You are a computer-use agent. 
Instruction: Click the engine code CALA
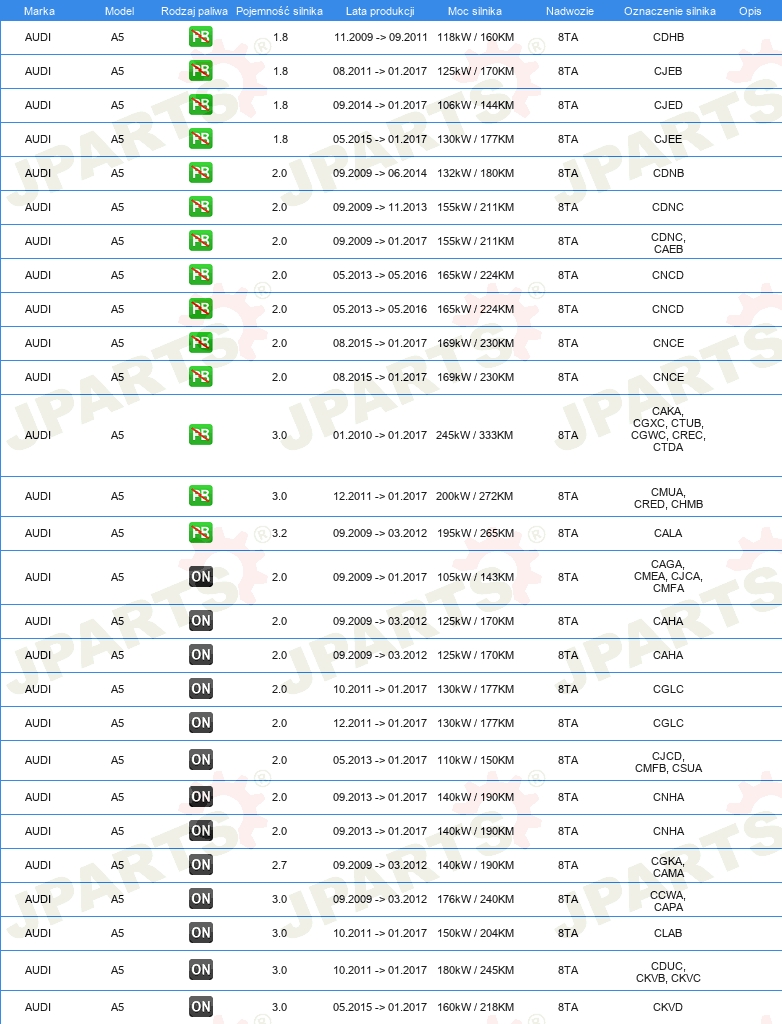668,533
